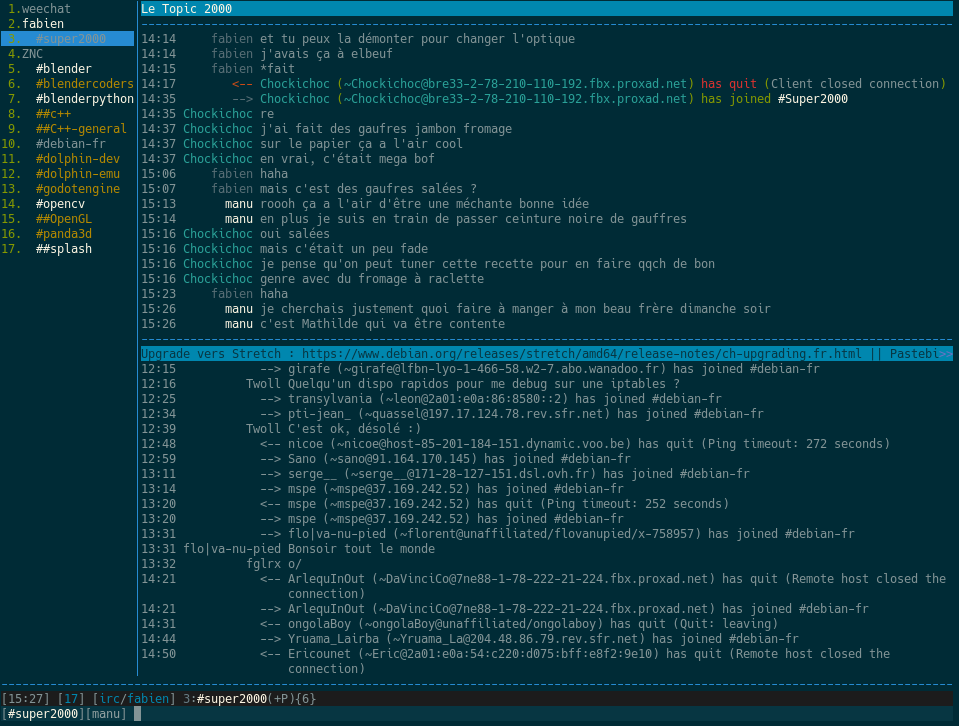This screenshot has height=726, width=959.
Task: Click message 'sur le papier ça a l'air cool'
Action: pos(361,144)
